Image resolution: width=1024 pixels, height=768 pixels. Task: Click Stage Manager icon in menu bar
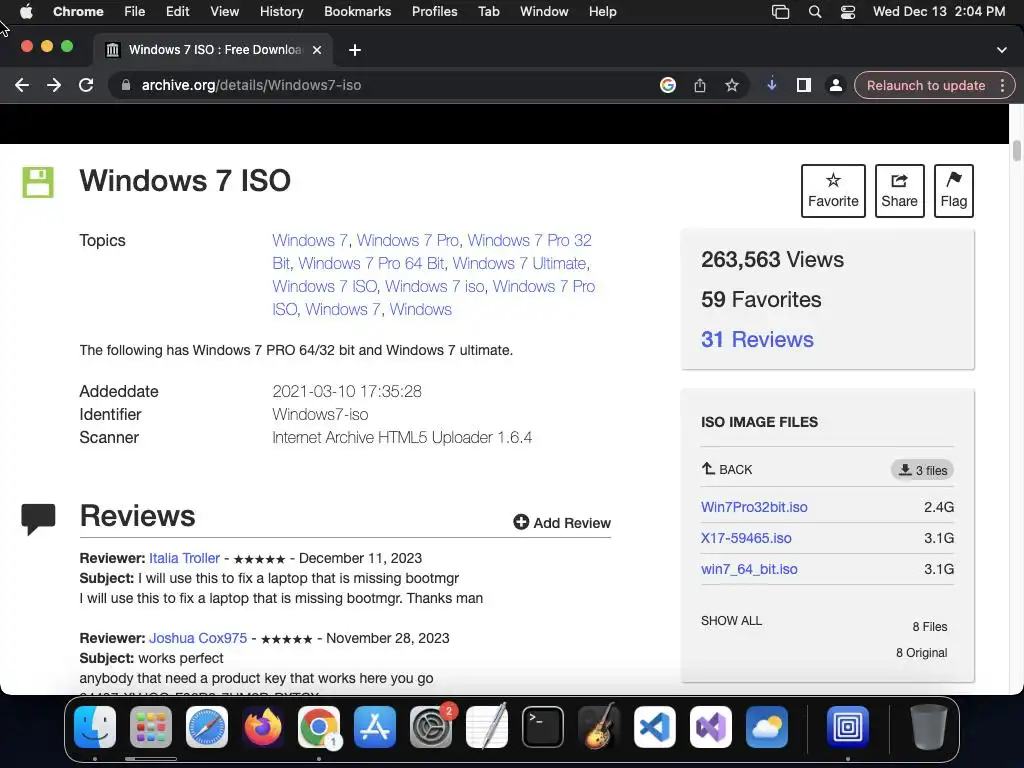[x=780, y=12]
